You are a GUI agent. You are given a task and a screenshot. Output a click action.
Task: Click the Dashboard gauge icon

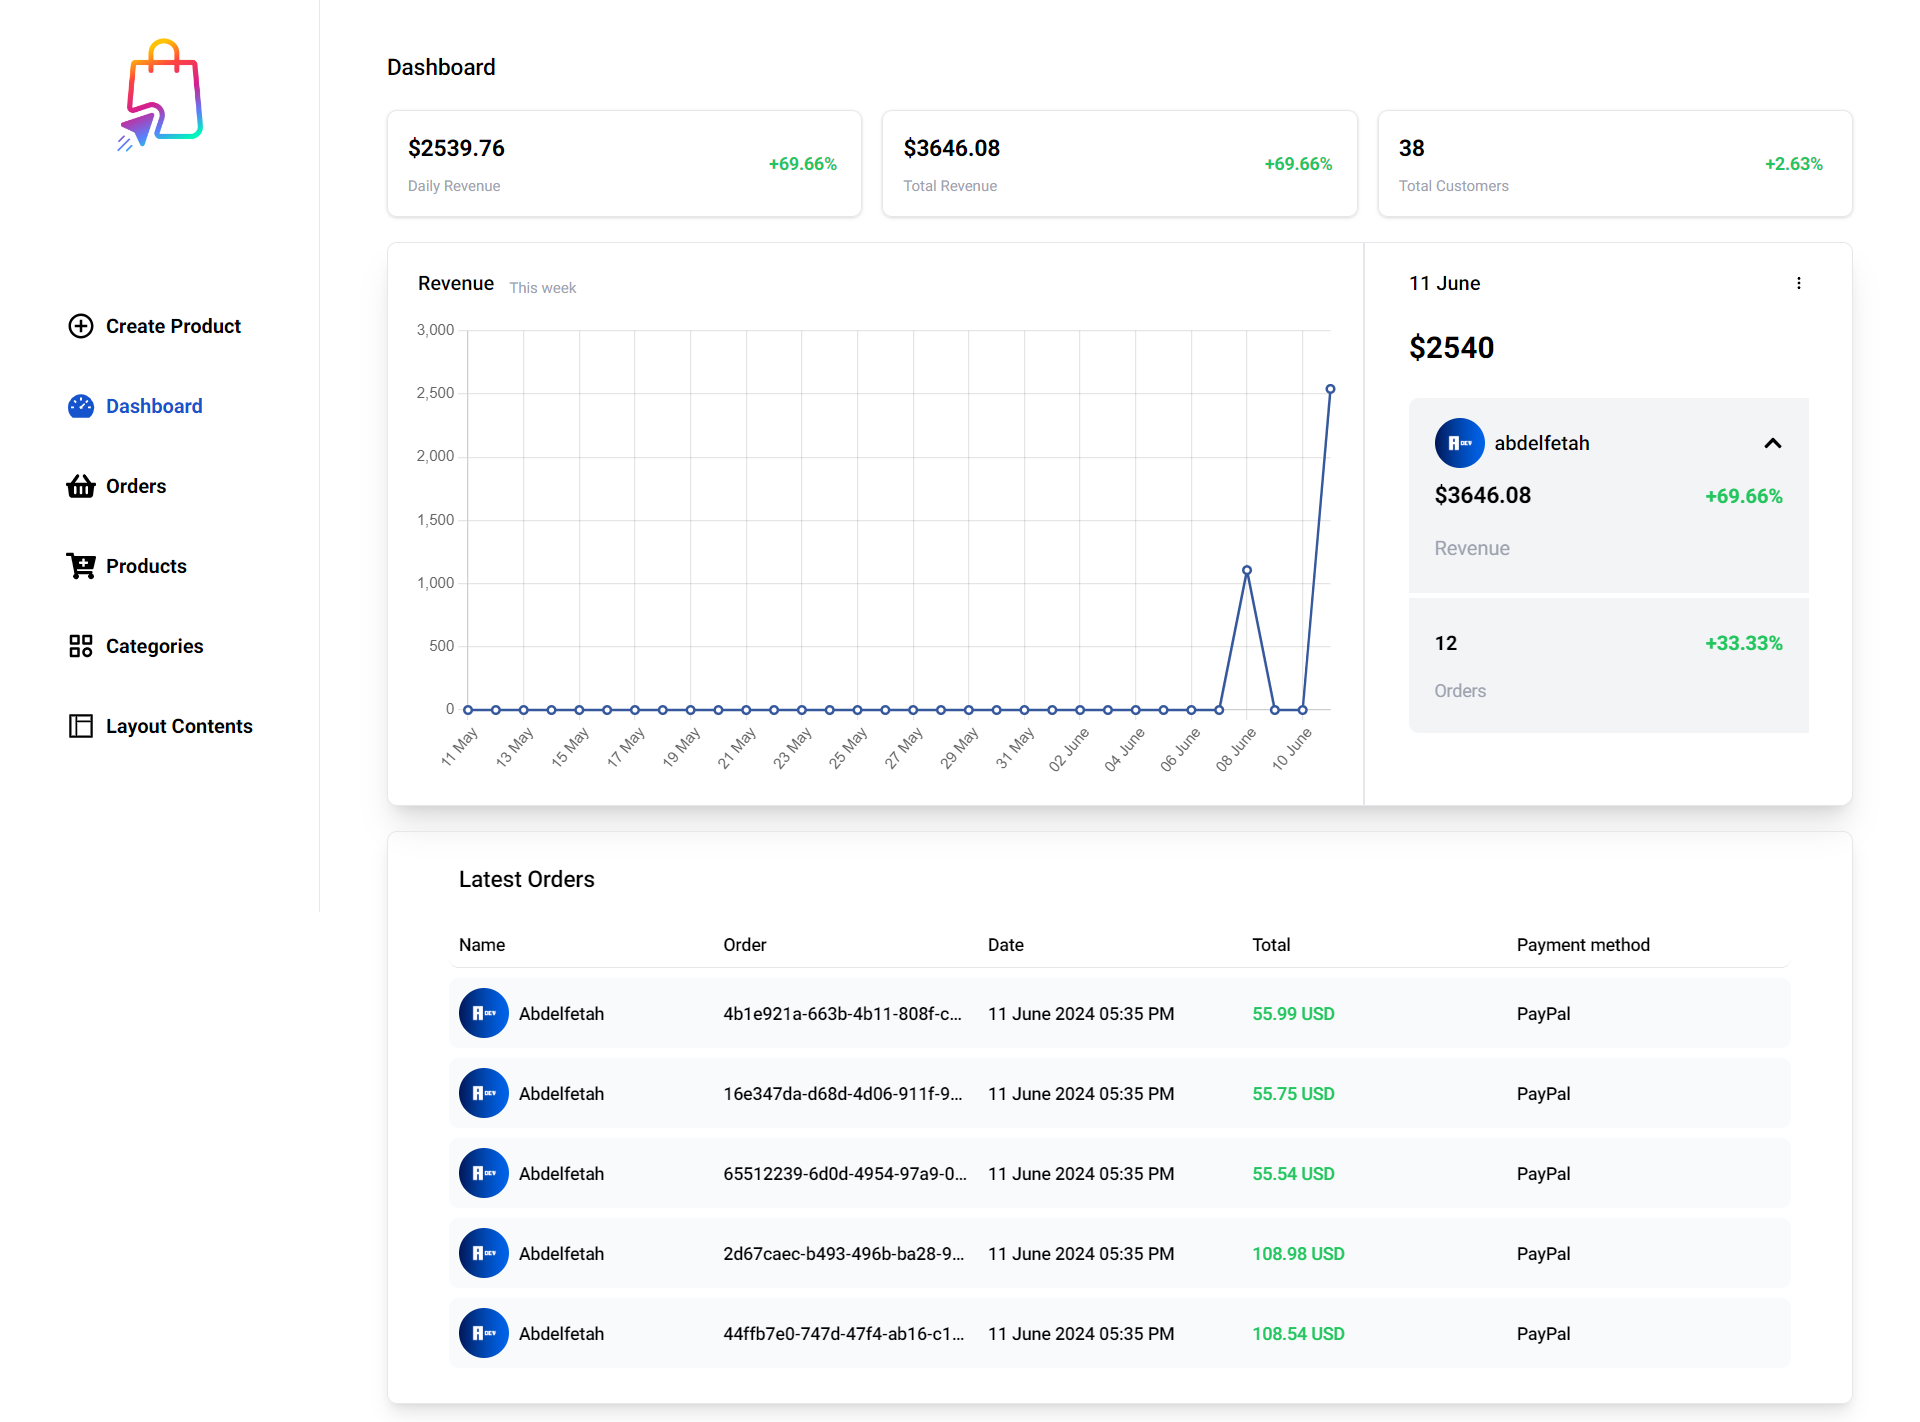pyautogui.click(x=80, y=406)
